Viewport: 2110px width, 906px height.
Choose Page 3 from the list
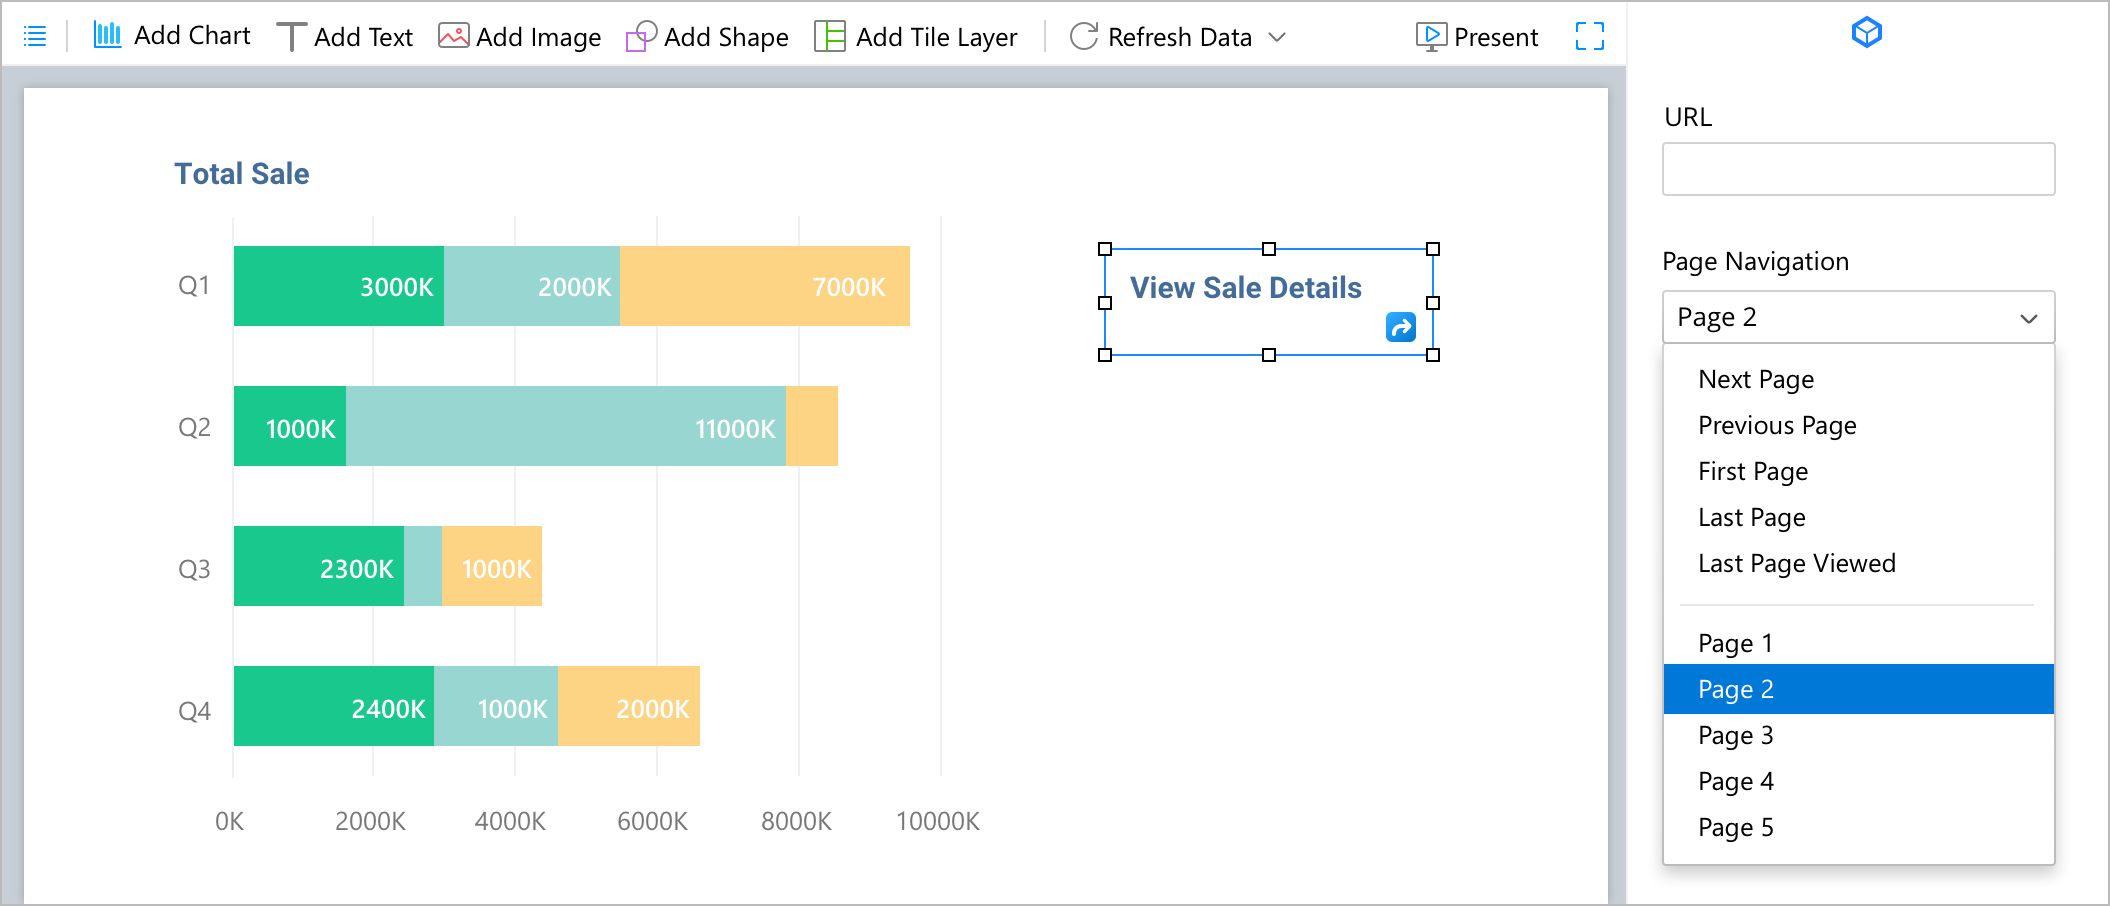[x=1858, y=735]
